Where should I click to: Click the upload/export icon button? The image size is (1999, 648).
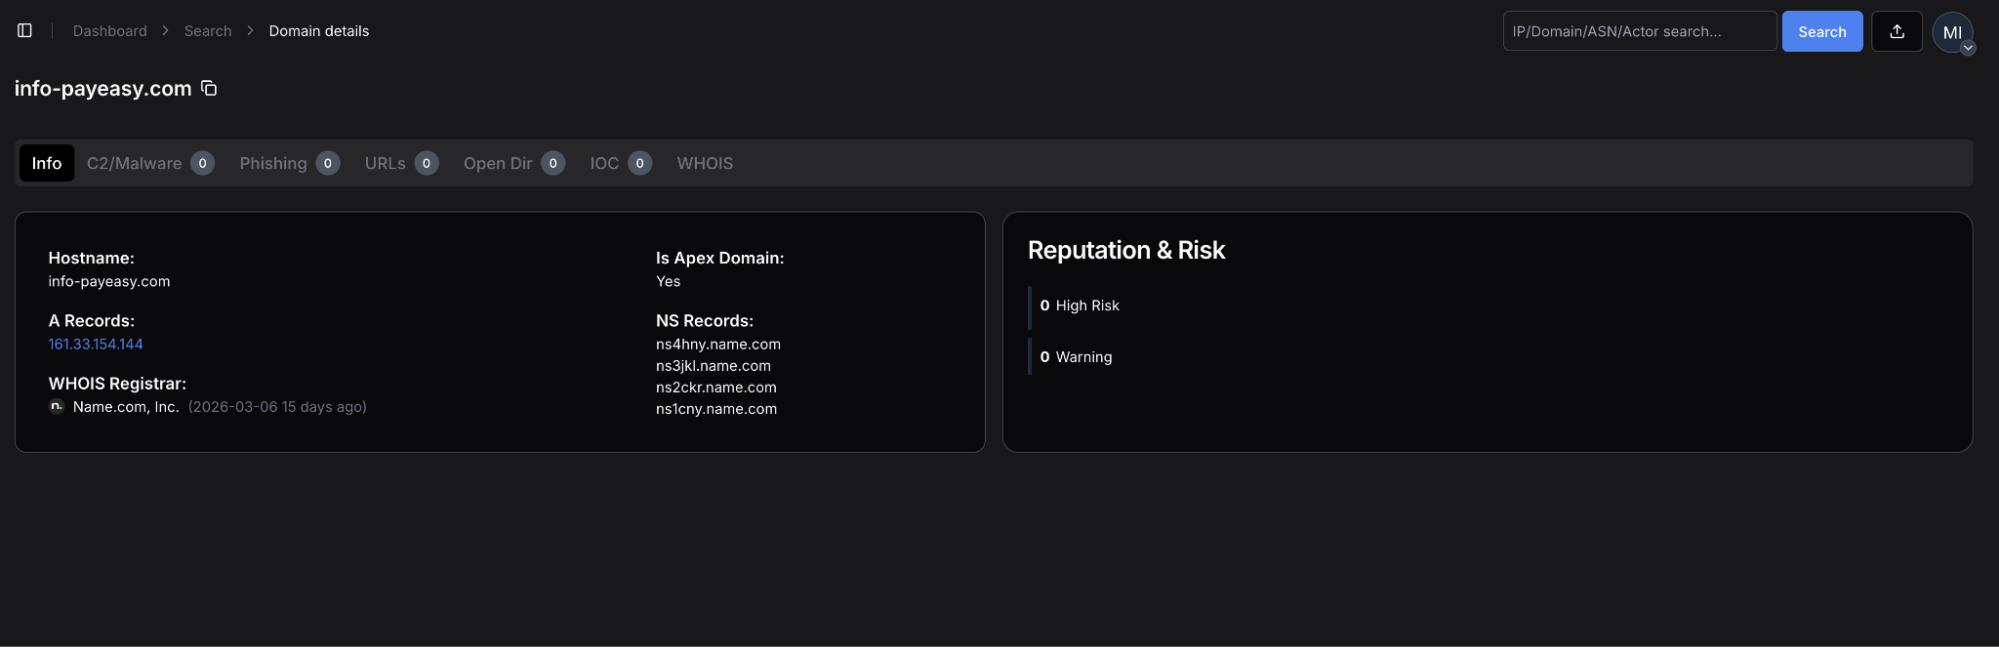(x=1896, y=31)
